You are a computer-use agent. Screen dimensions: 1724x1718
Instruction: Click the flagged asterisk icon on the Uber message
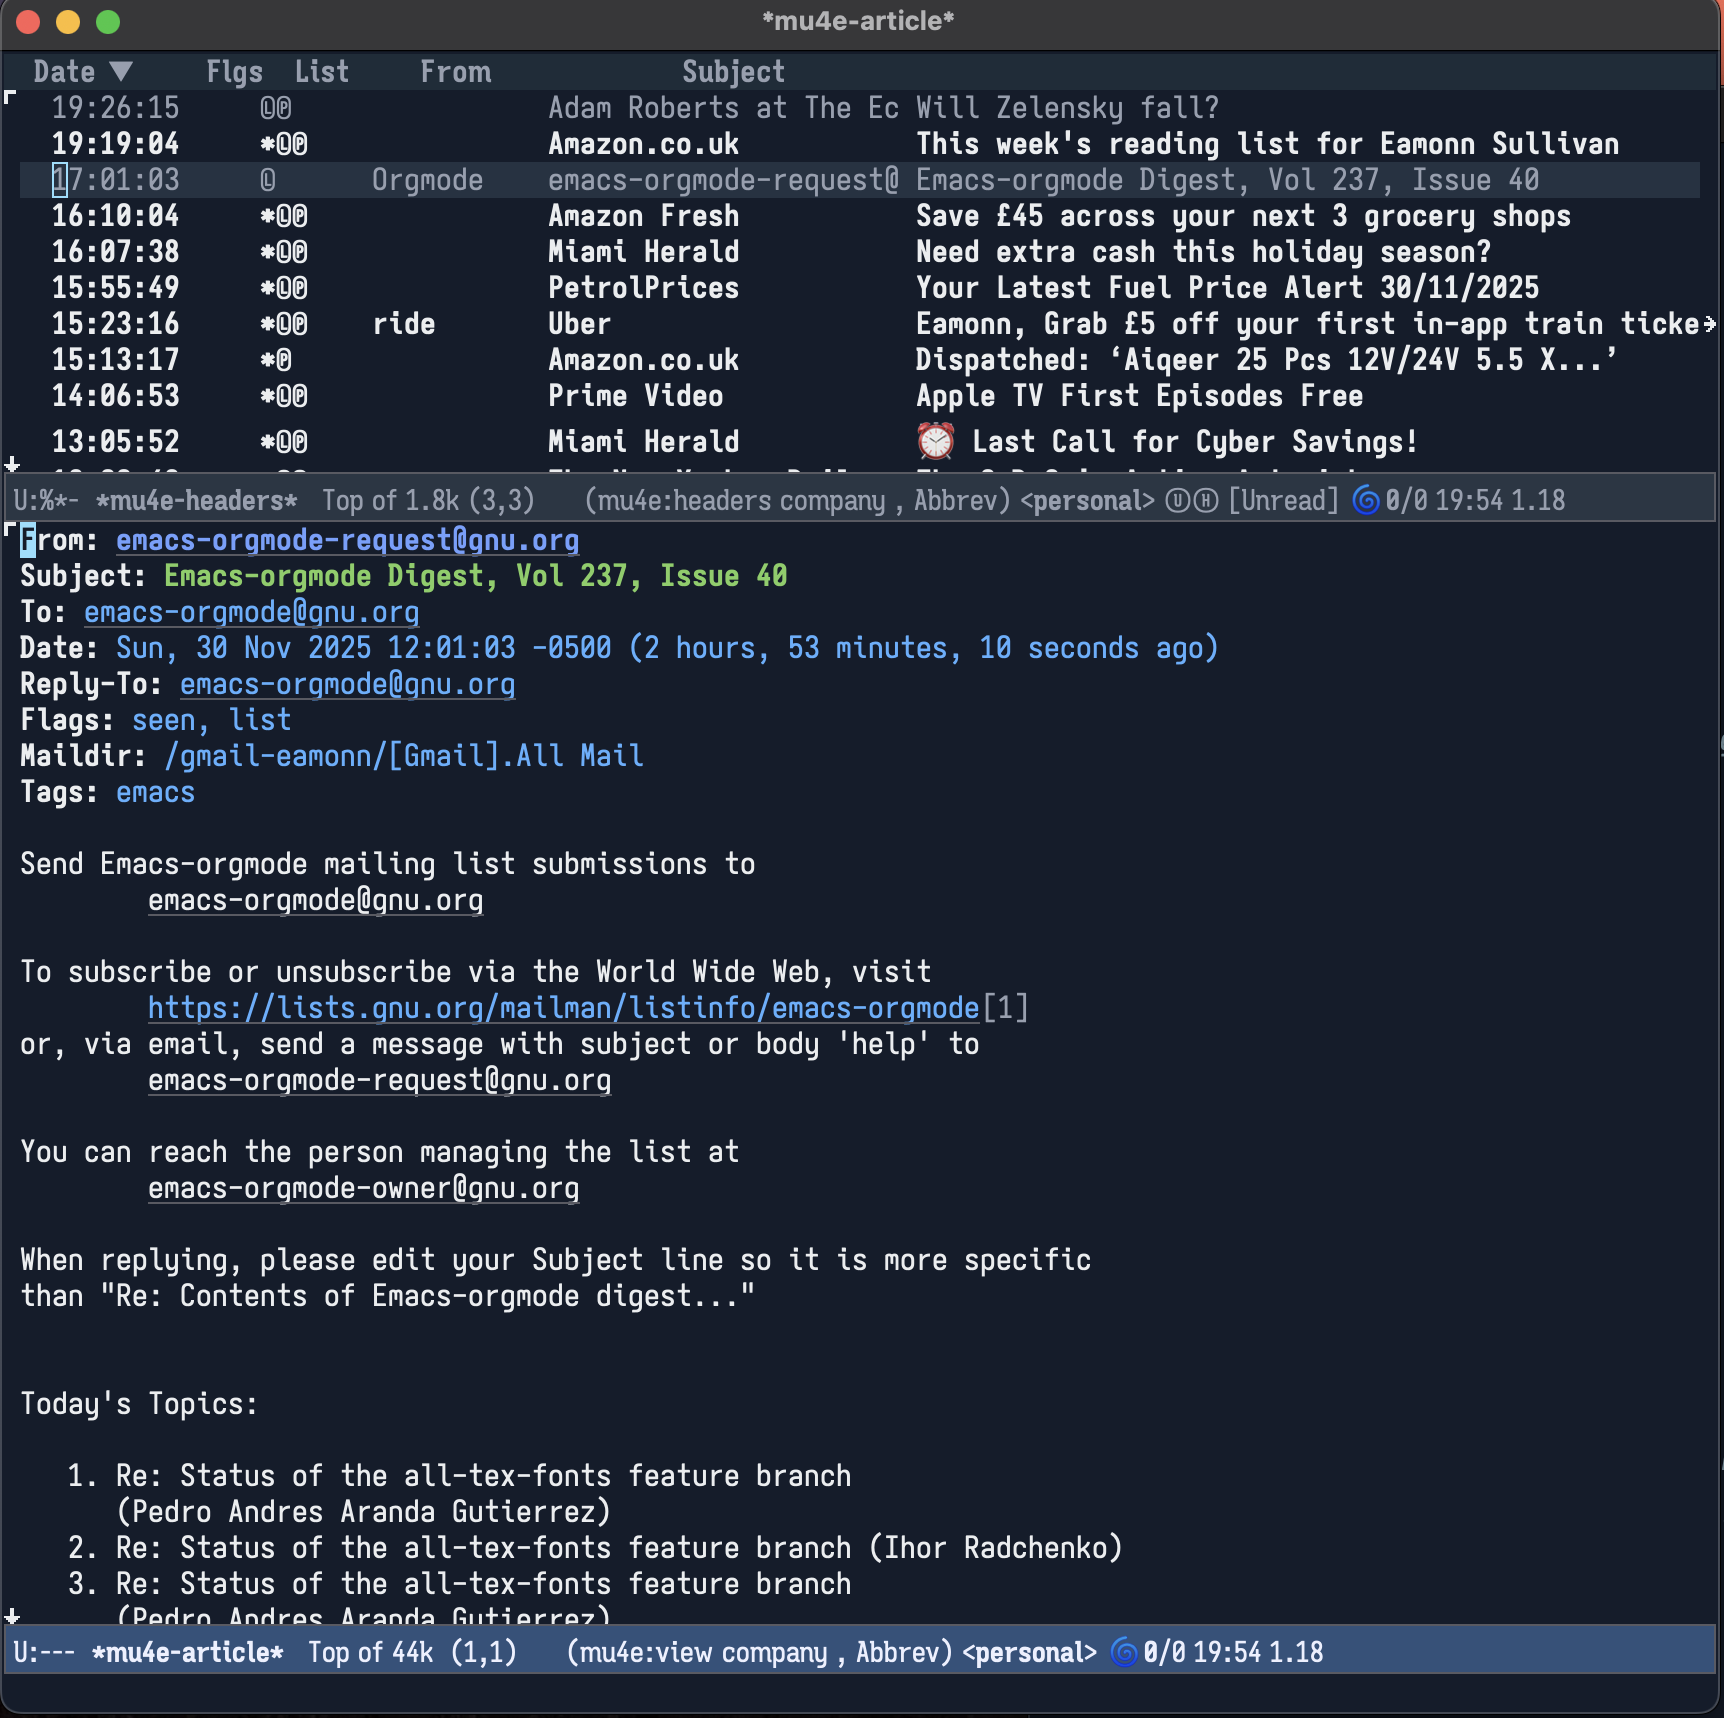[266, 323]
